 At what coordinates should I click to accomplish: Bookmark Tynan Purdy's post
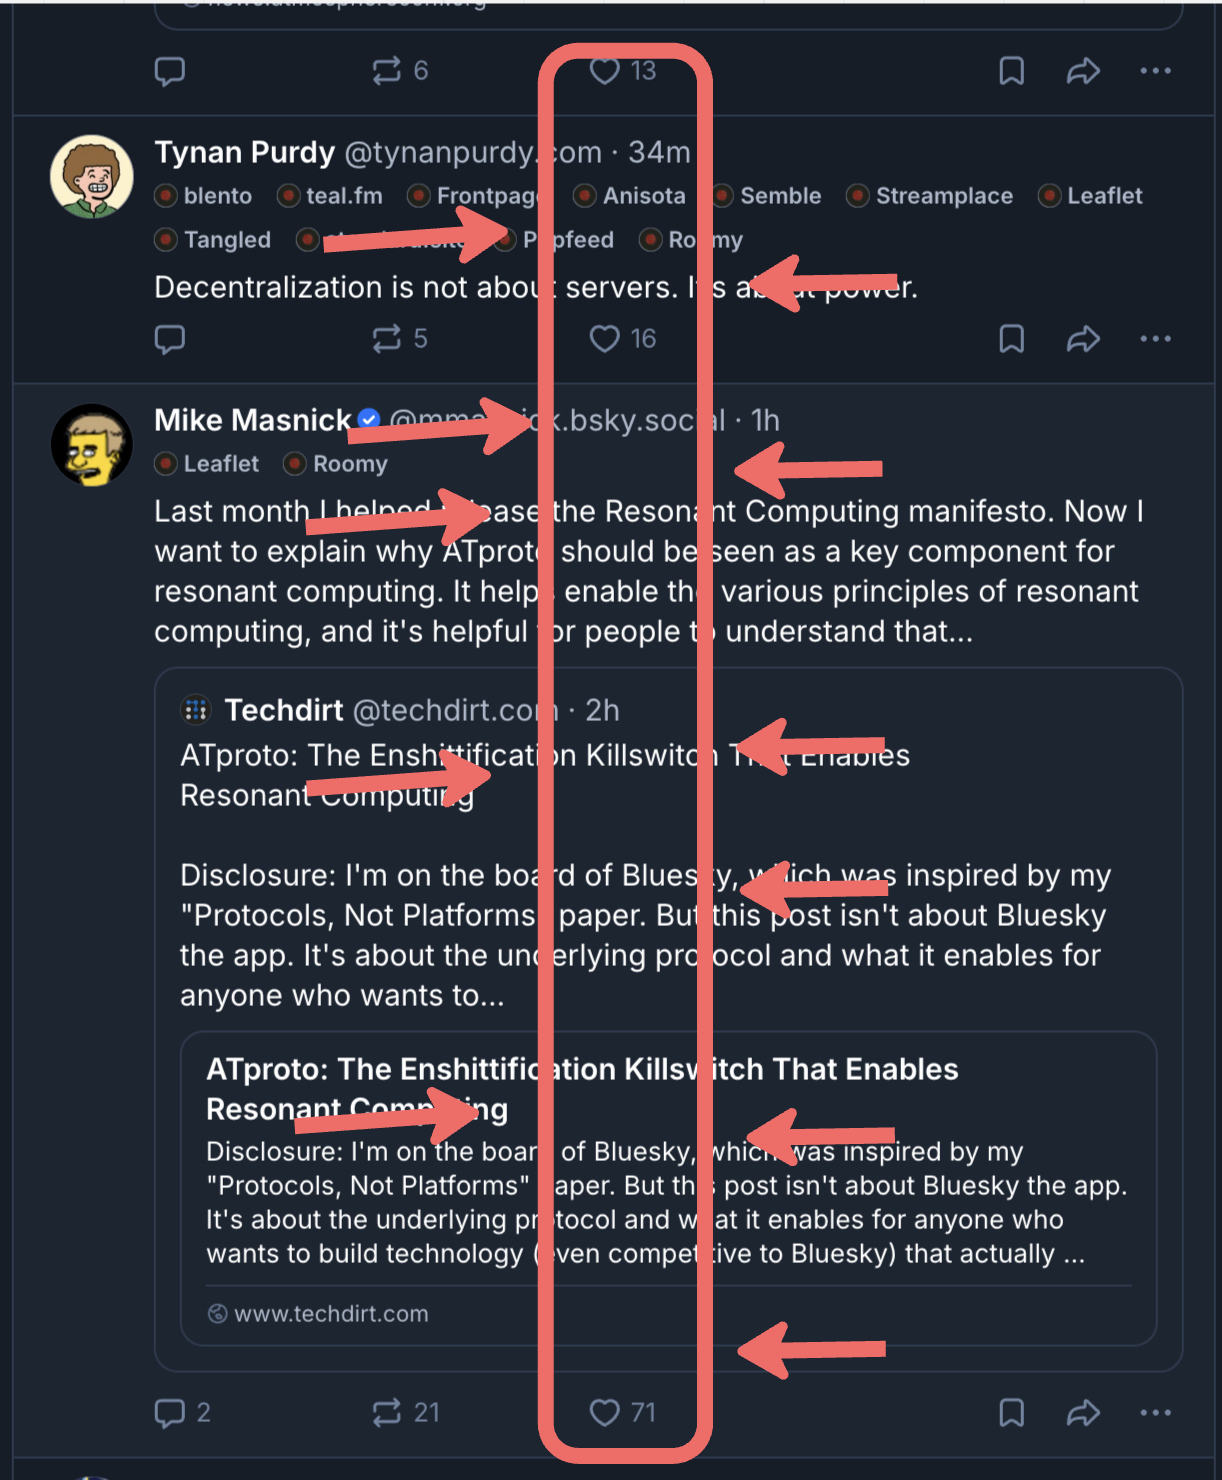tap(1011, 339)
